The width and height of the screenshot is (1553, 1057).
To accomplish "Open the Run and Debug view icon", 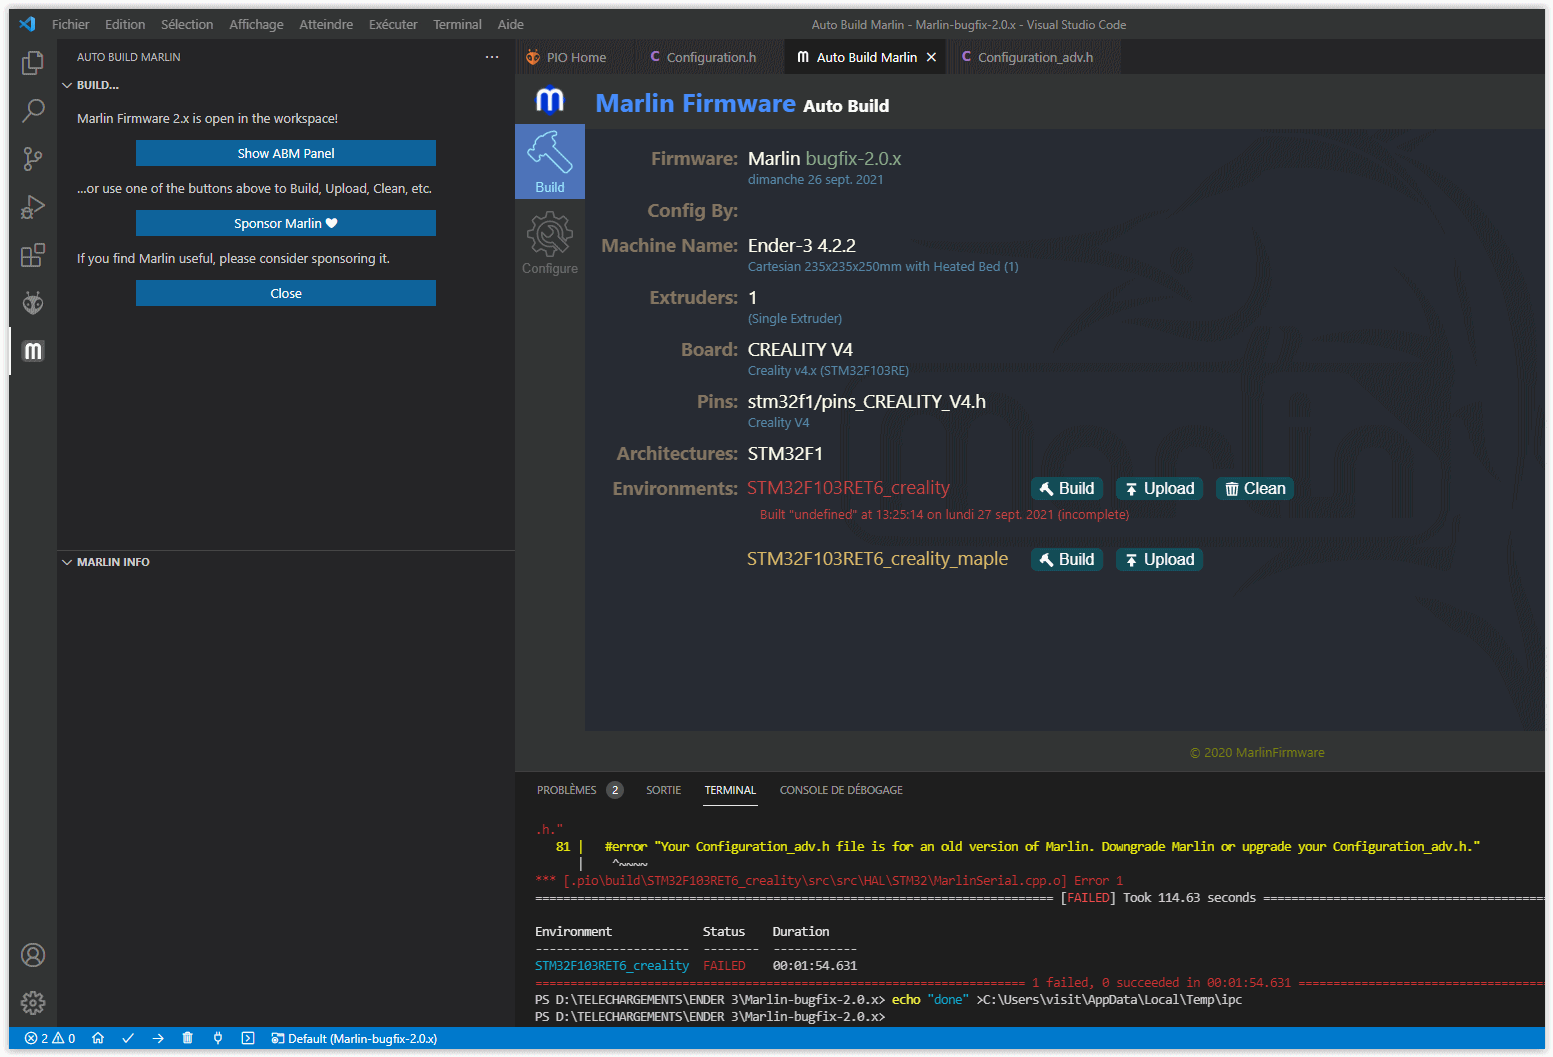I will click(x=33, y=207).
